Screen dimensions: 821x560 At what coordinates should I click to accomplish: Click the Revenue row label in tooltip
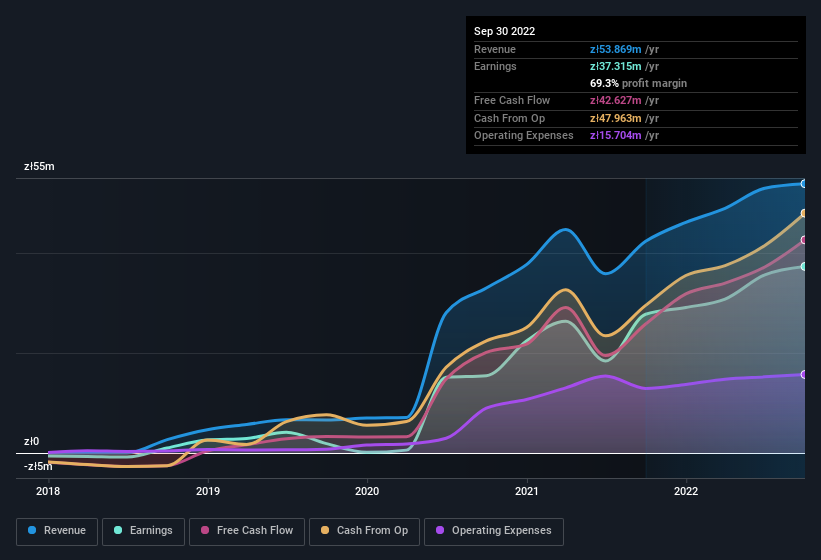click(x=495, y=49)
